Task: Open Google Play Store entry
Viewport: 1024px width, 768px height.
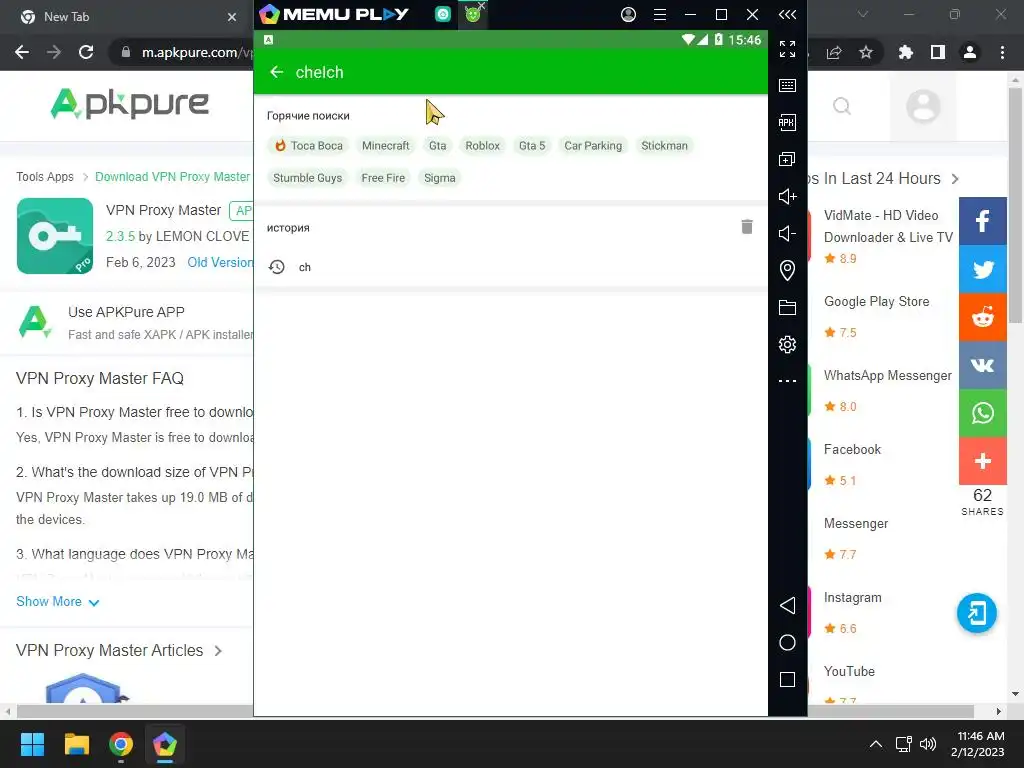Action: click(876, 301)
